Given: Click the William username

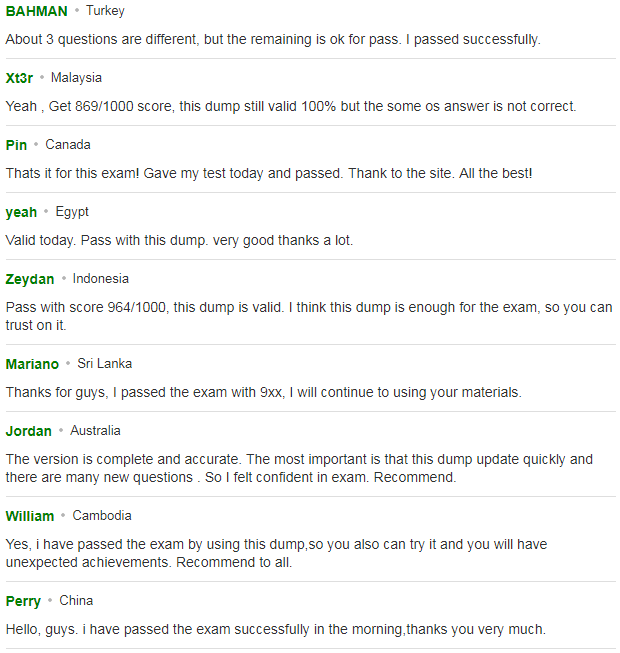Looking at the screenshot, I should click(30, 516).
